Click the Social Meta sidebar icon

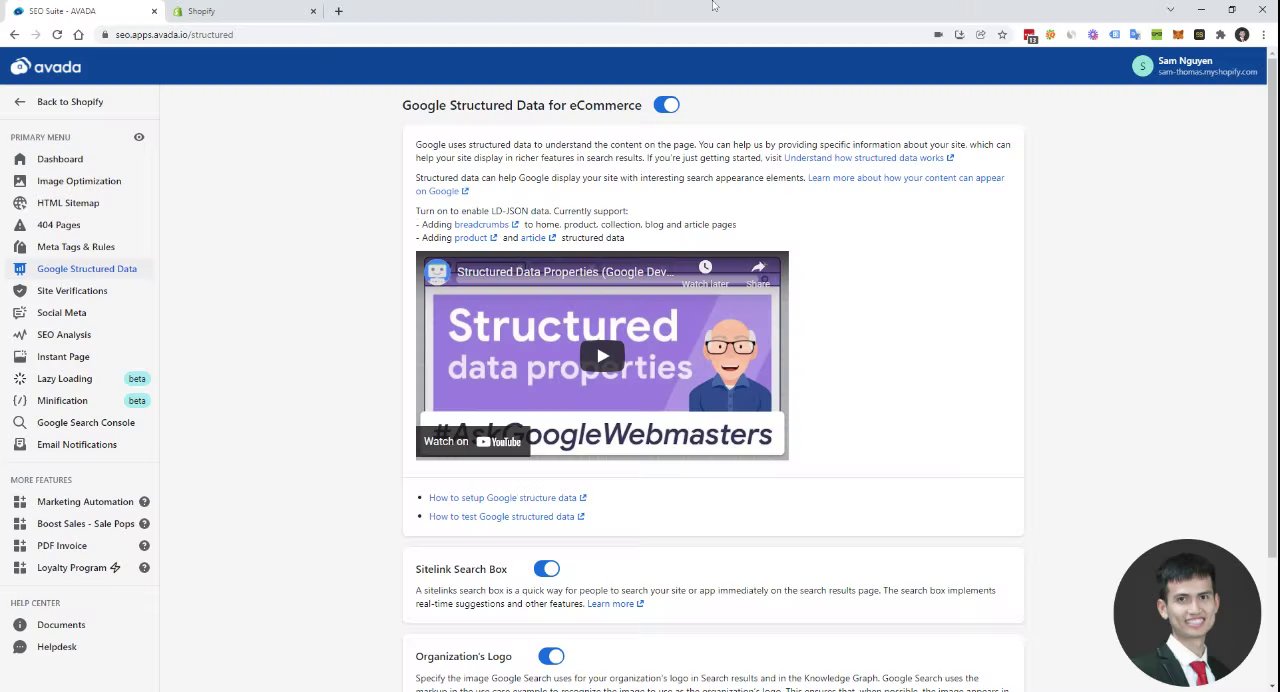coord(20,313)
